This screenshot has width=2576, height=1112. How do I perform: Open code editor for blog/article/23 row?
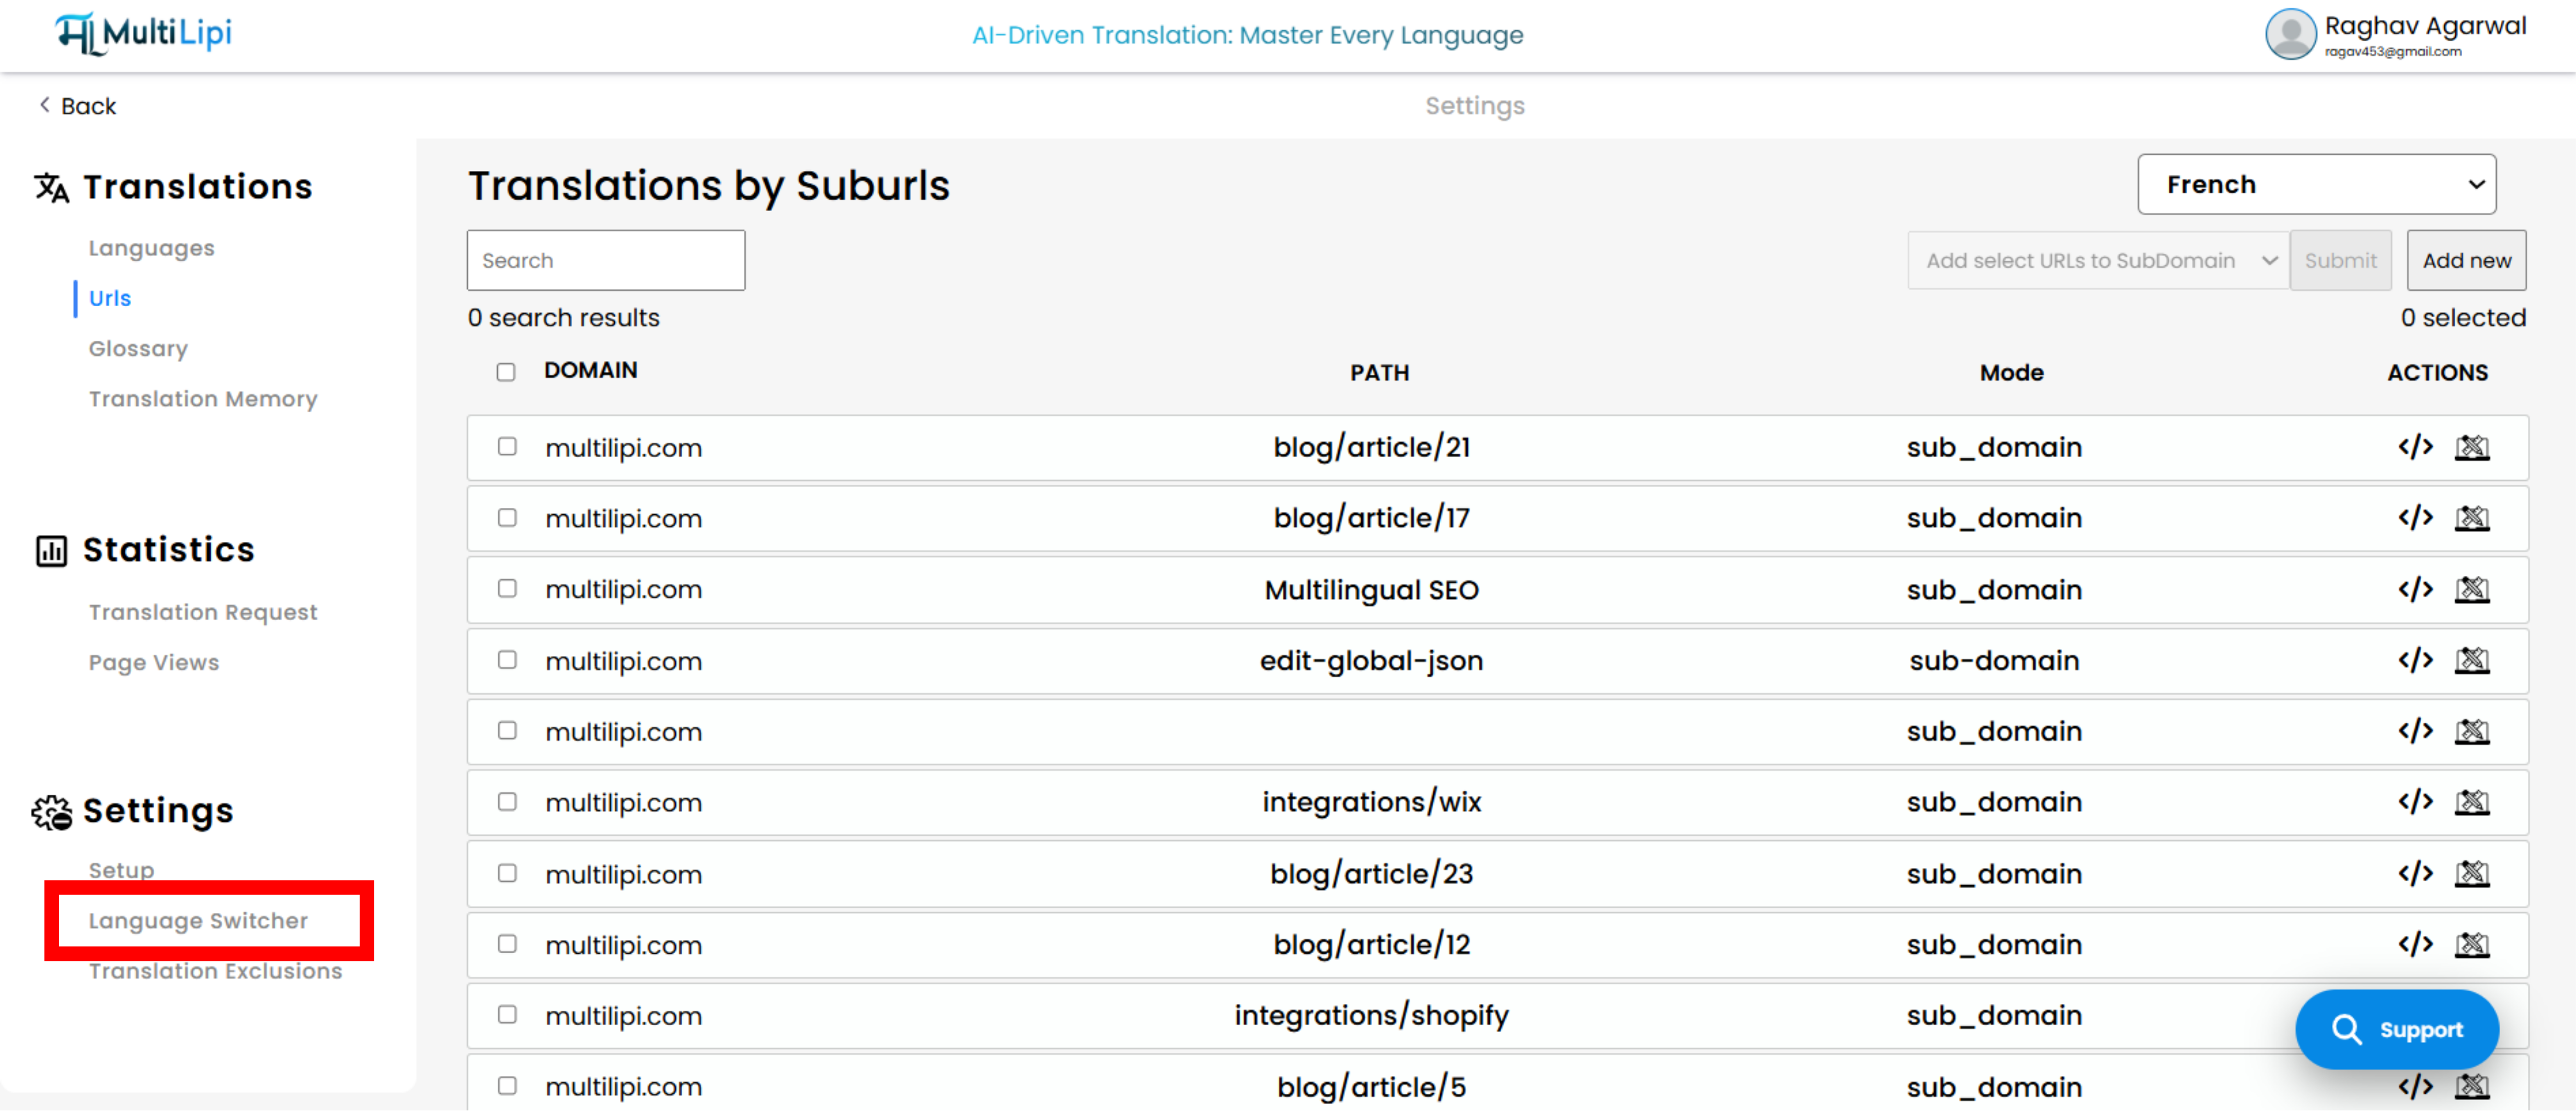(x=2415, y=873)
